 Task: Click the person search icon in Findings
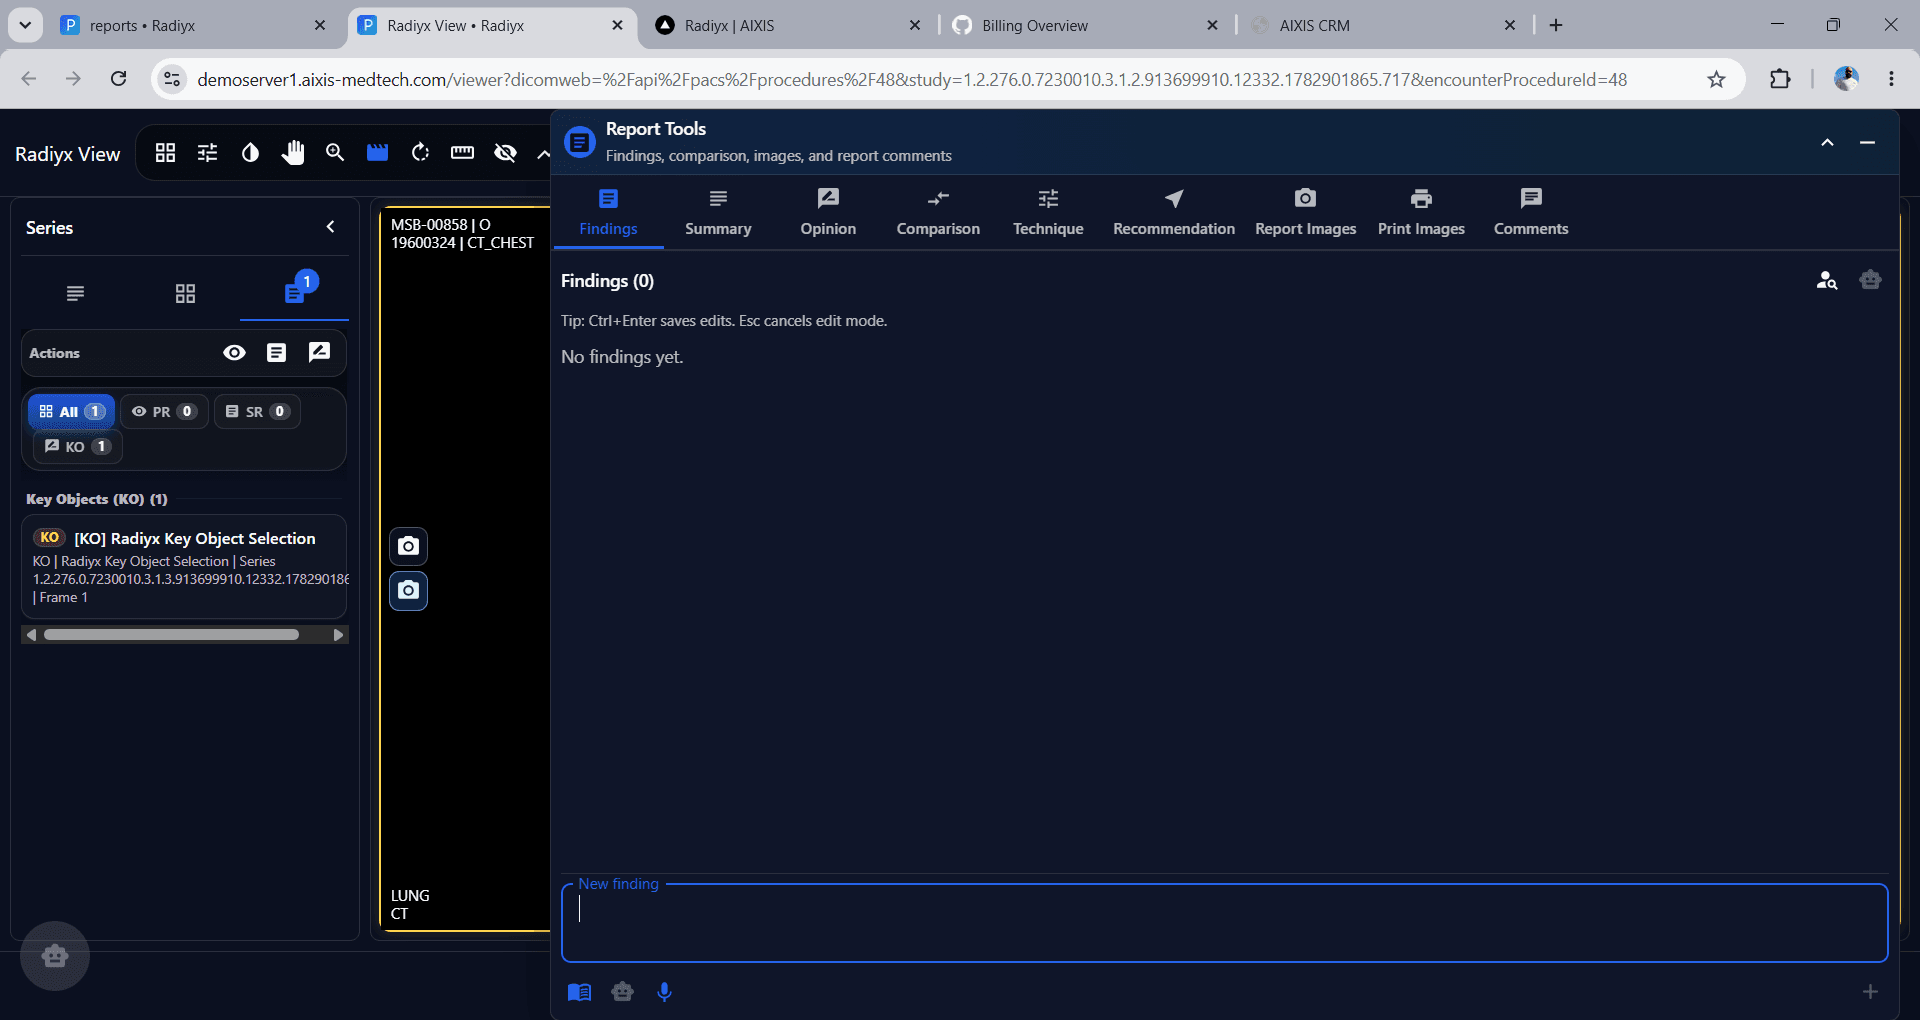1827,281
